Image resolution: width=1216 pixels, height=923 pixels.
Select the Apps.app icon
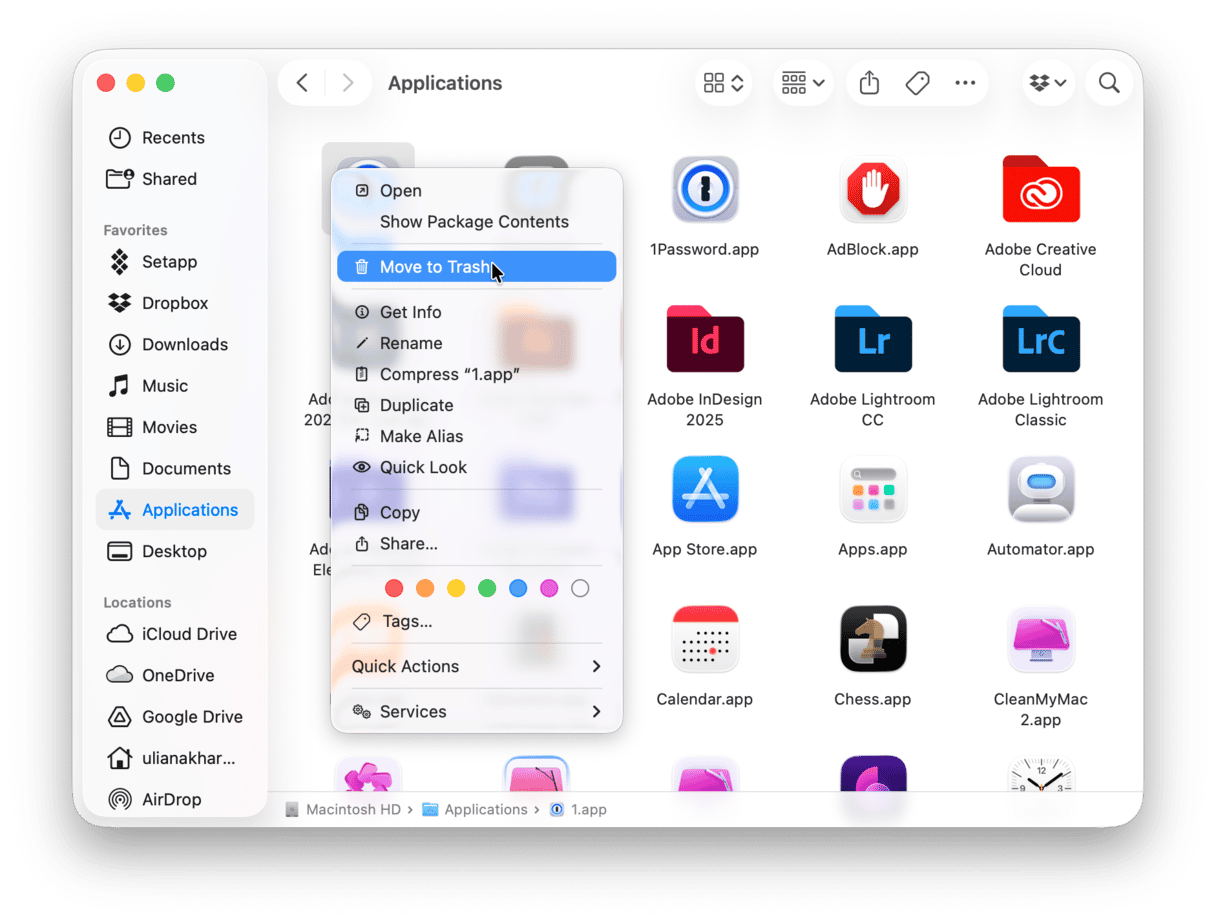pyautogui.click(x=873, y=489)
